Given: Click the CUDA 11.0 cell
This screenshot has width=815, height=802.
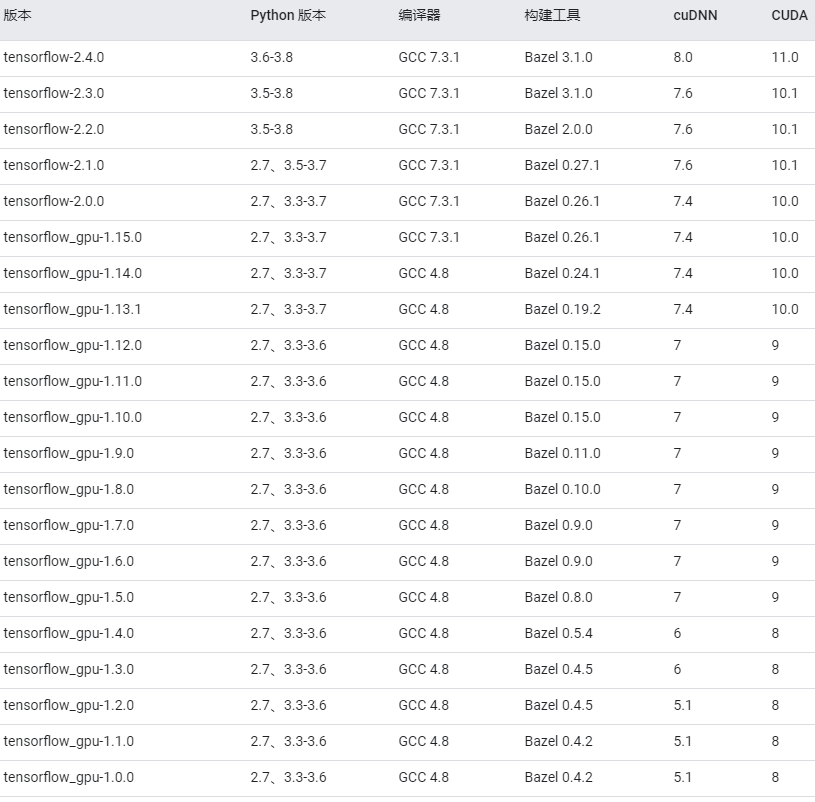Looking at the screenshot, I should point(785,57).
